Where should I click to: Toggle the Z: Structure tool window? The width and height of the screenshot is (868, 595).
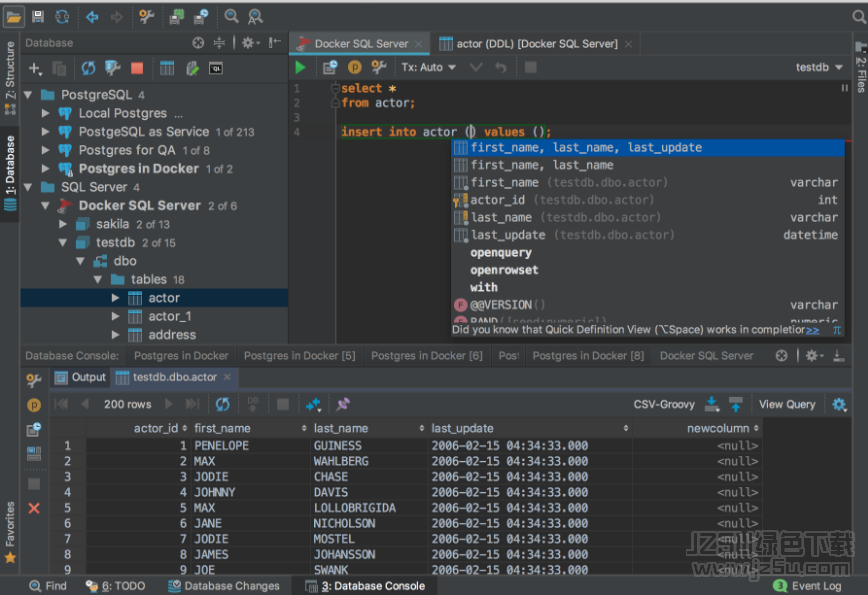click(x=10, y=77)
